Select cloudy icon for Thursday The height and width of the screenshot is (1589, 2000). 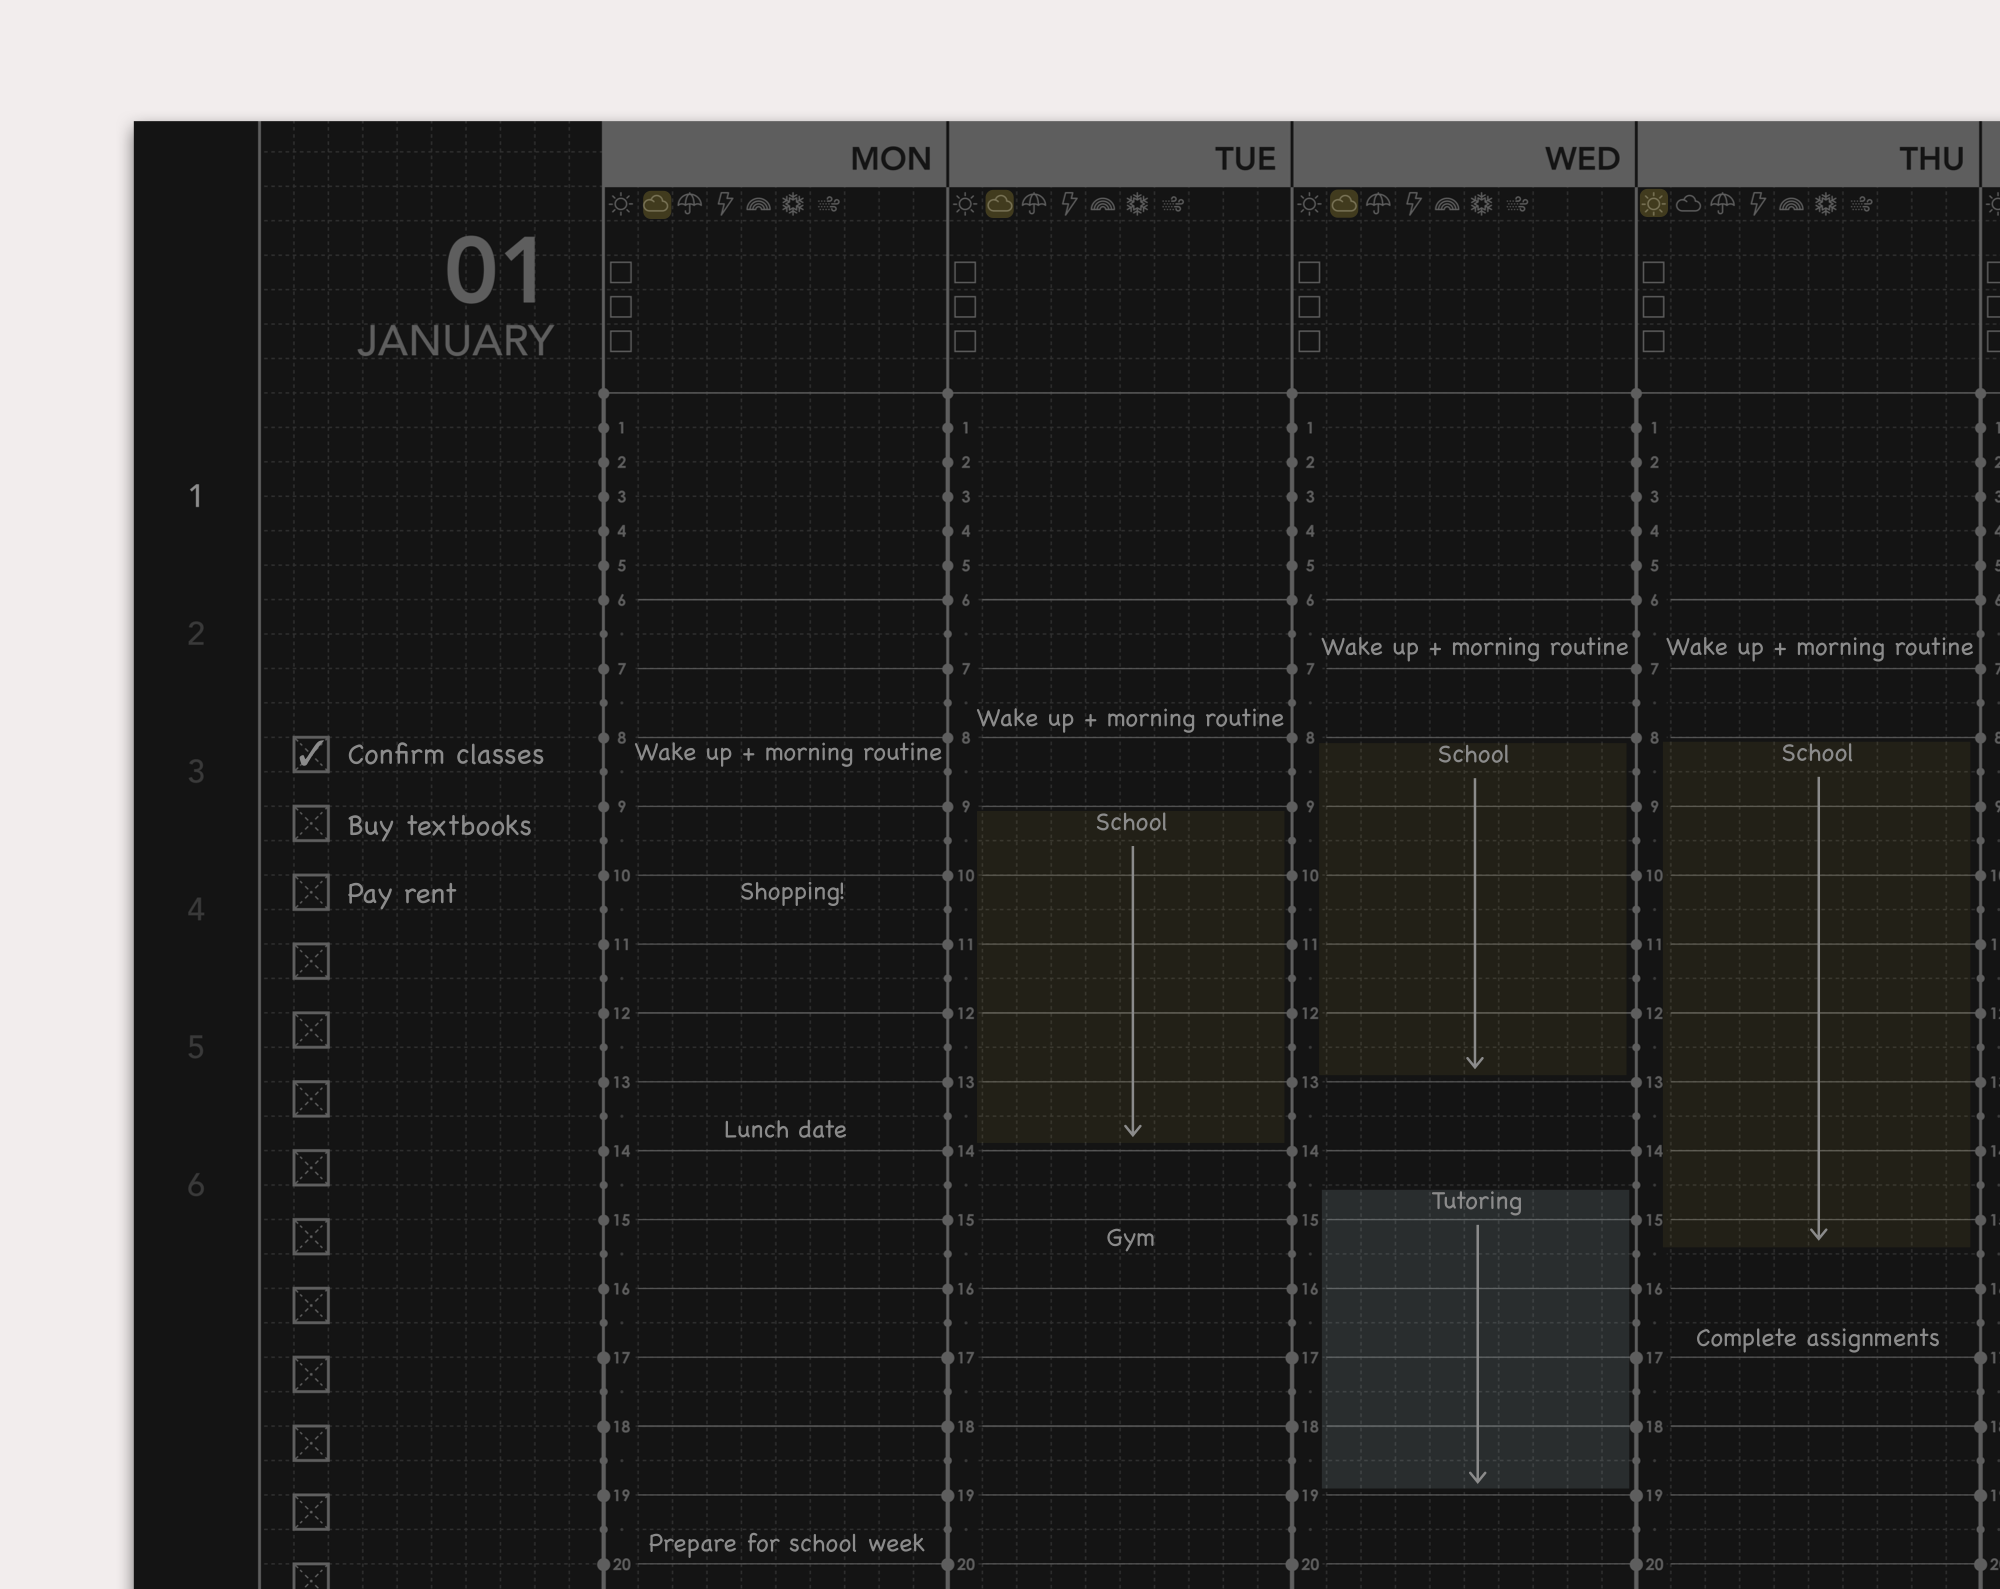click(x=1689, y=205)
